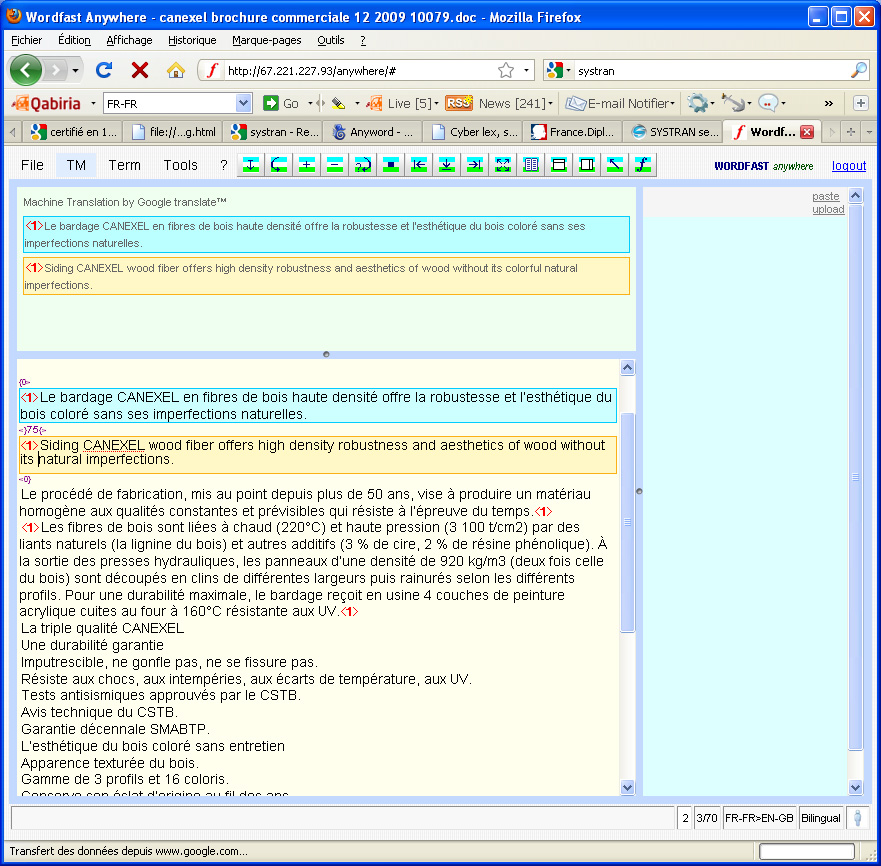Click the Qabiria highlighter pencil icon
Screen dimensions: 881x866
(x=338, y=103)
